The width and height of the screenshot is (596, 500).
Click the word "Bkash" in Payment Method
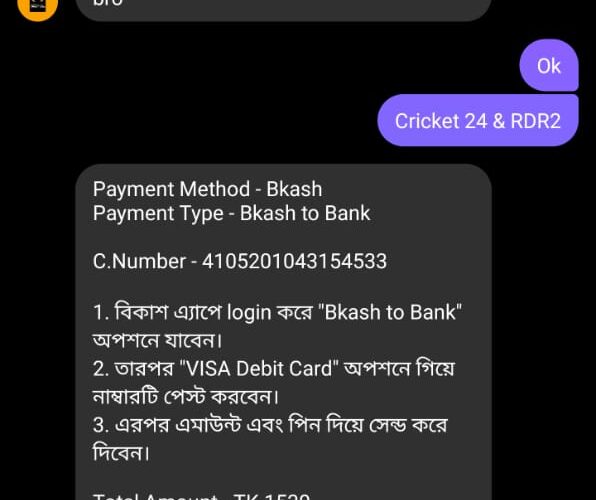(294, 189)
